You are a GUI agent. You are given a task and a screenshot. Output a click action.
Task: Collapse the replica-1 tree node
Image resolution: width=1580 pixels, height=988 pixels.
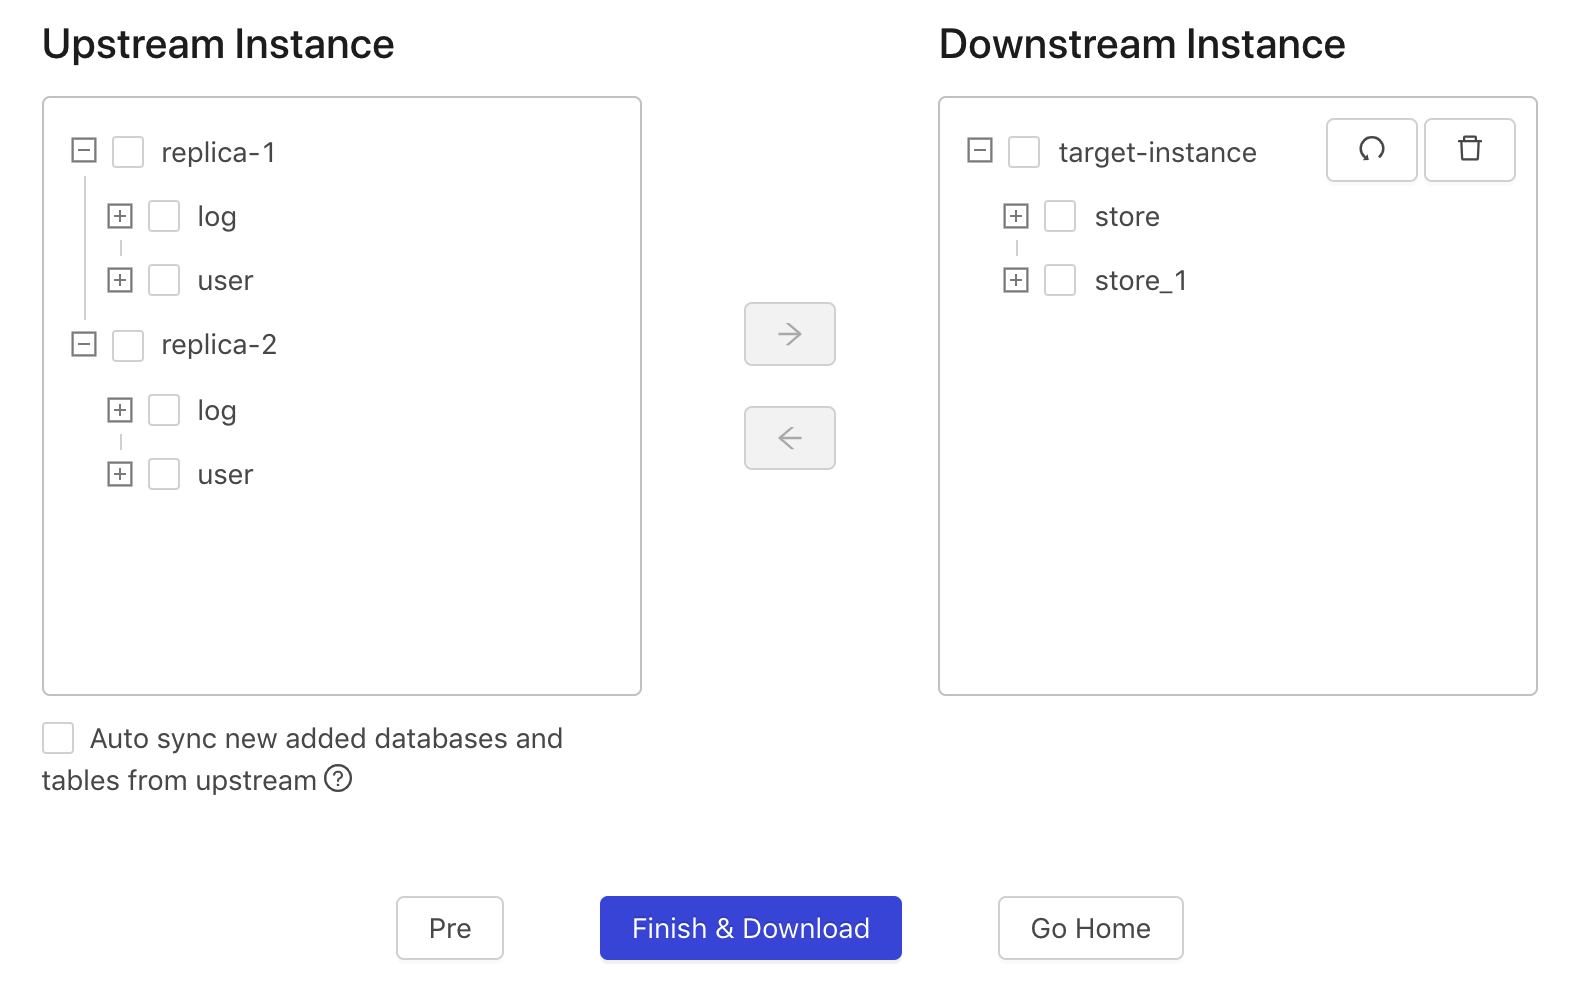84,151
